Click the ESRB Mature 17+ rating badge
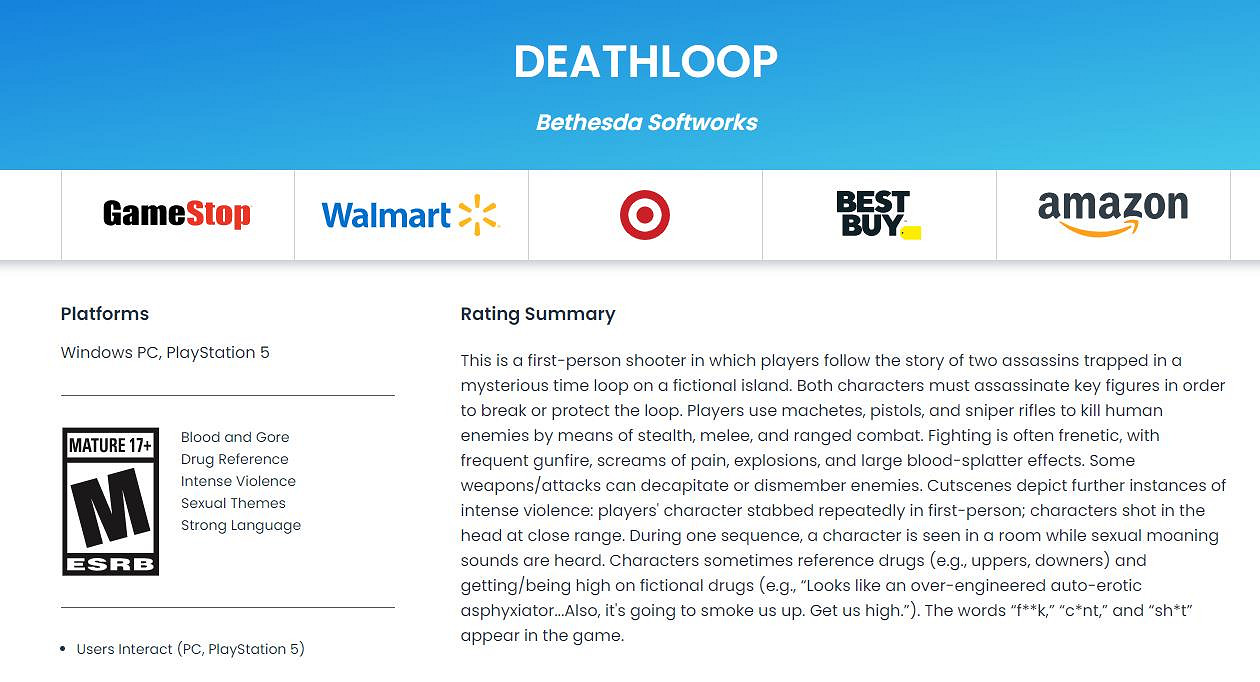The height and width of the screenshot is (682, 1260). (110, 501)
